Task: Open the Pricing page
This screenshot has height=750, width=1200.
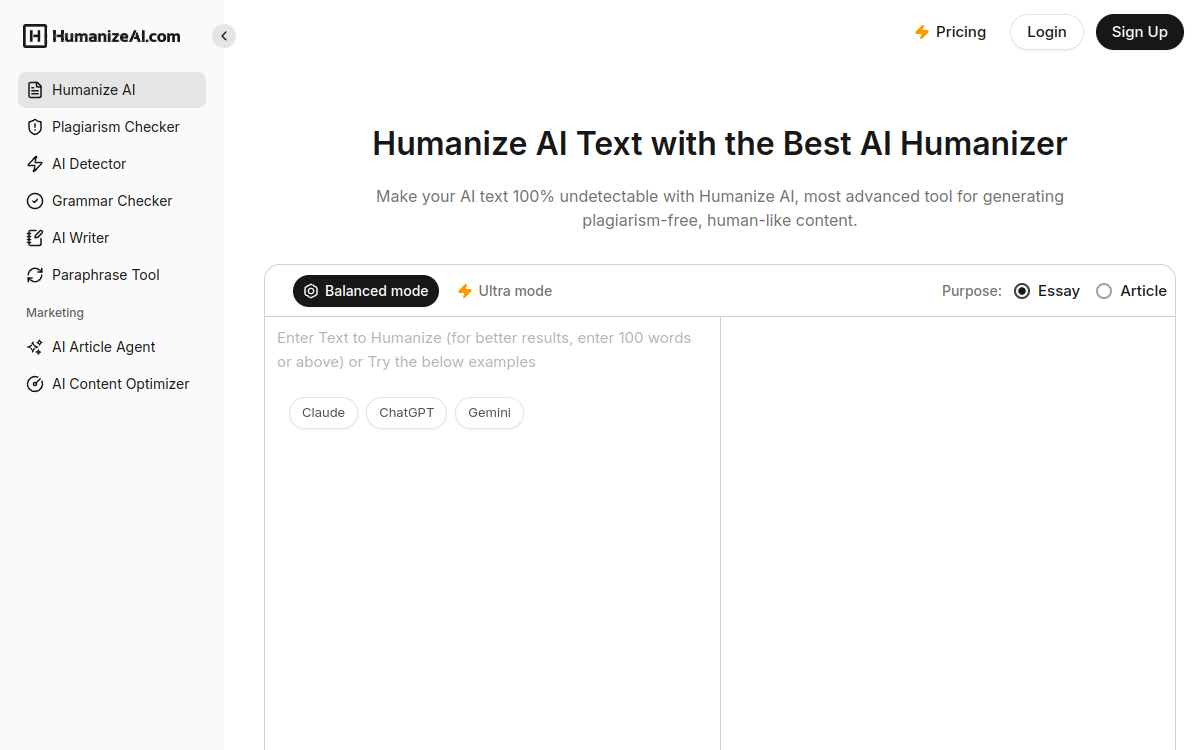Action: click(950, 32)
